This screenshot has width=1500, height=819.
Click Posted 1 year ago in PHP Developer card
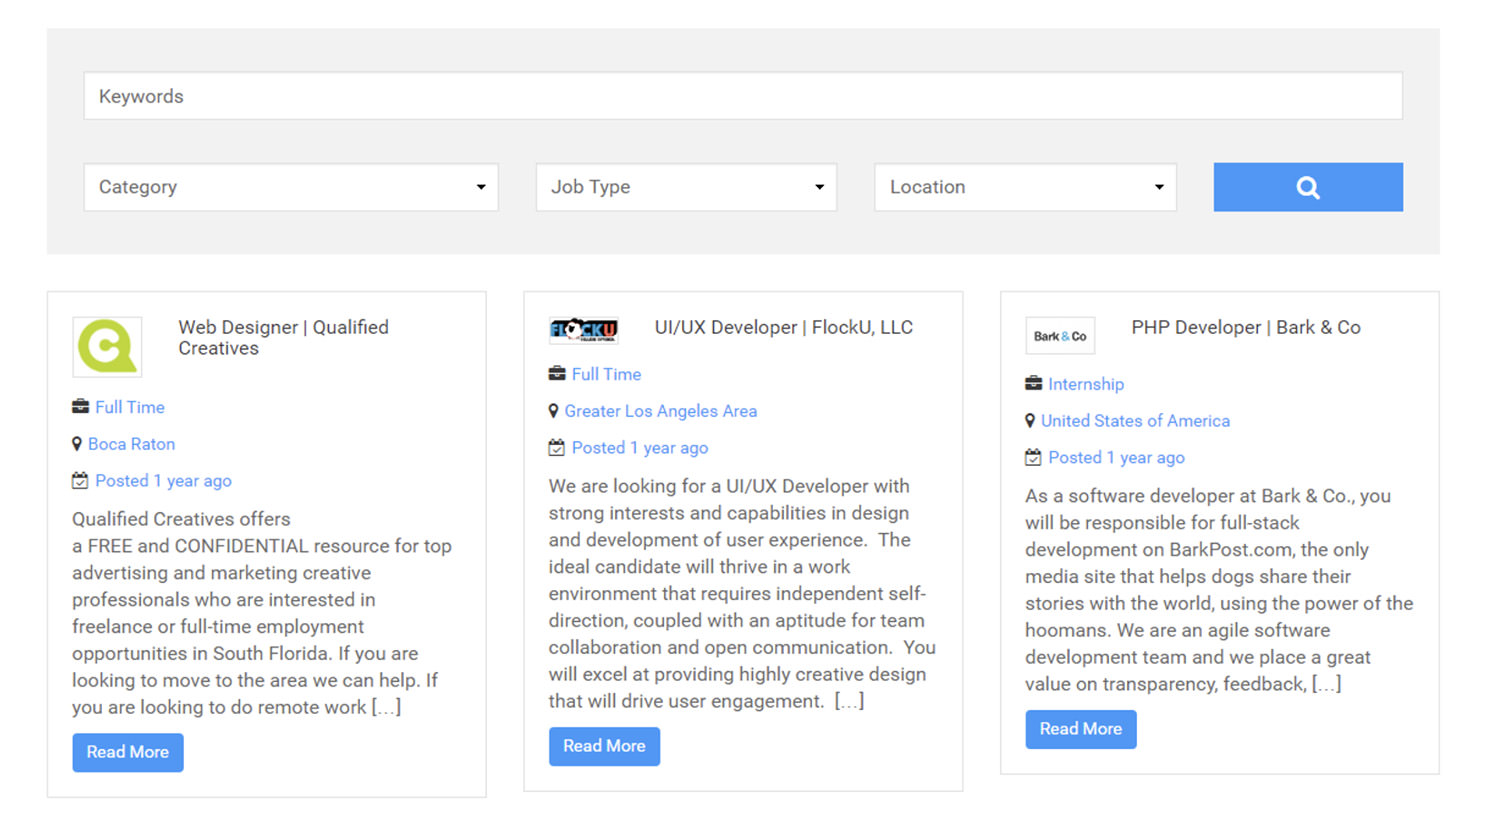tap(1117, 458)
